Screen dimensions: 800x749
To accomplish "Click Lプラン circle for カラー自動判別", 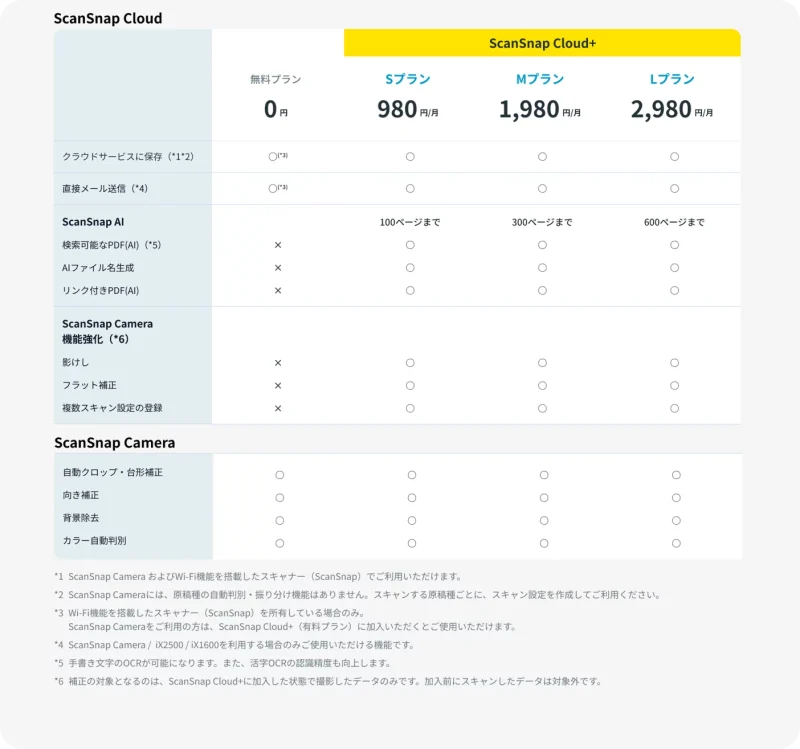I will point(676,543).
